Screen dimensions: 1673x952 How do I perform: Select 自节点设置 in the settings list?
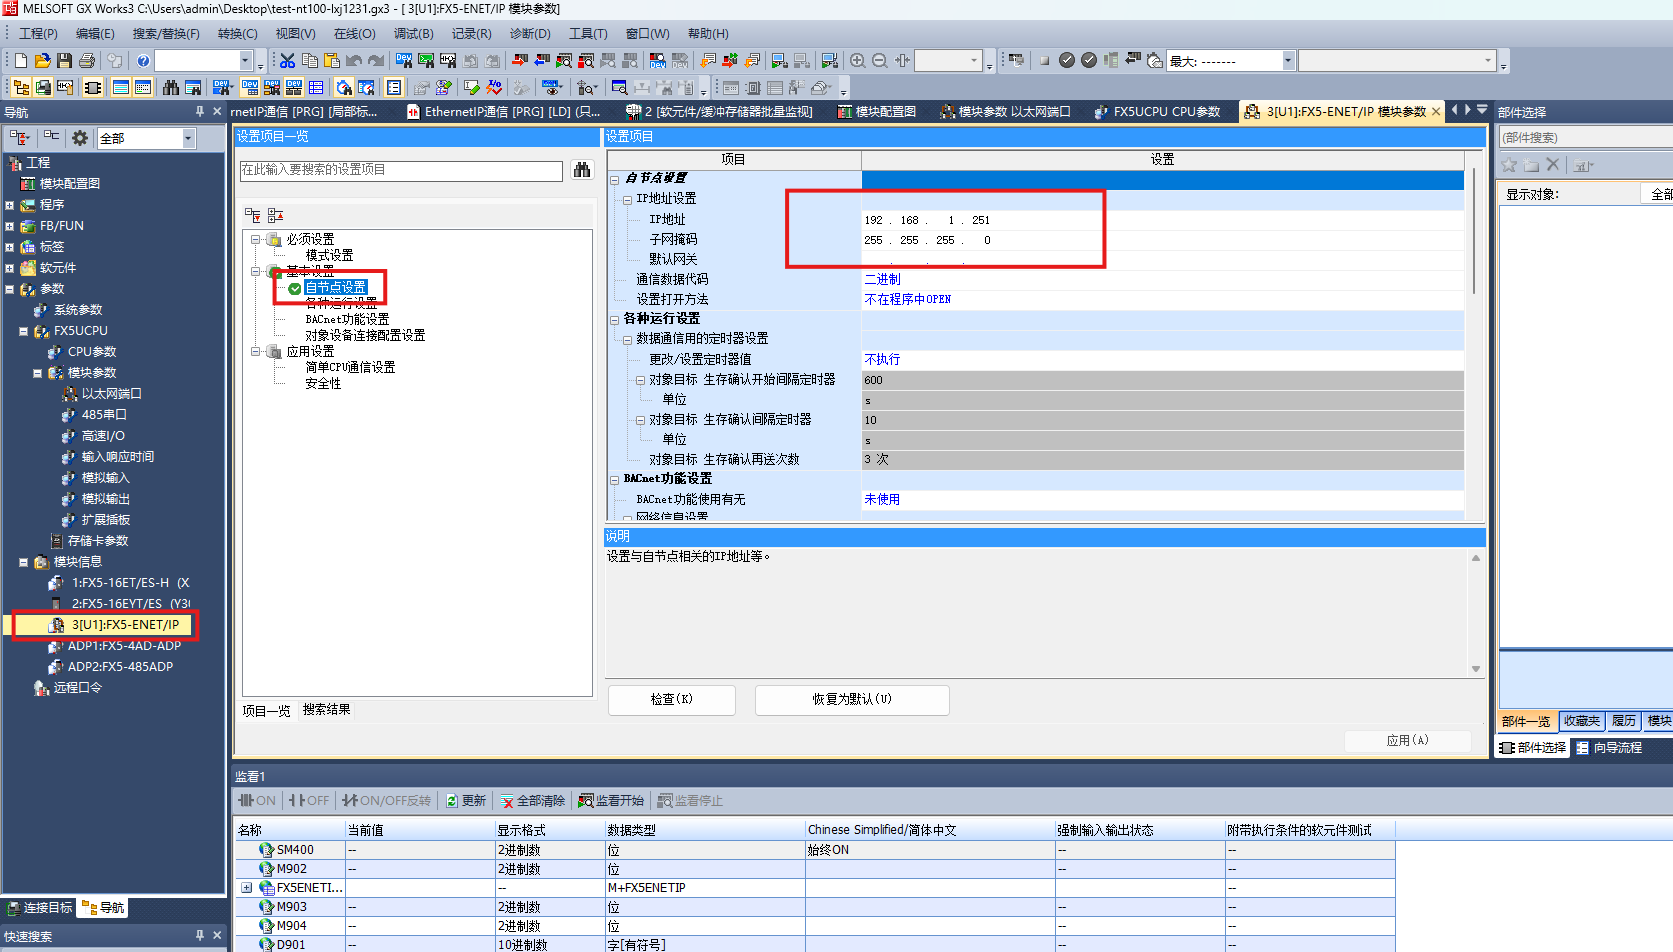(336, 287)
